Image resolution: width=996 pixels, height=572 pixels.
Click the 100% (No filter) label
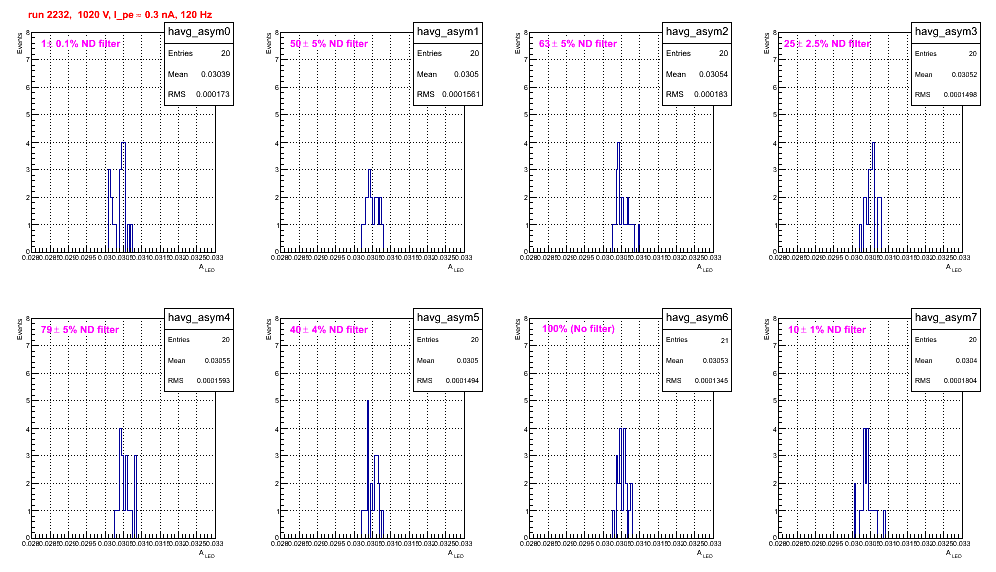tap(579, 329)
